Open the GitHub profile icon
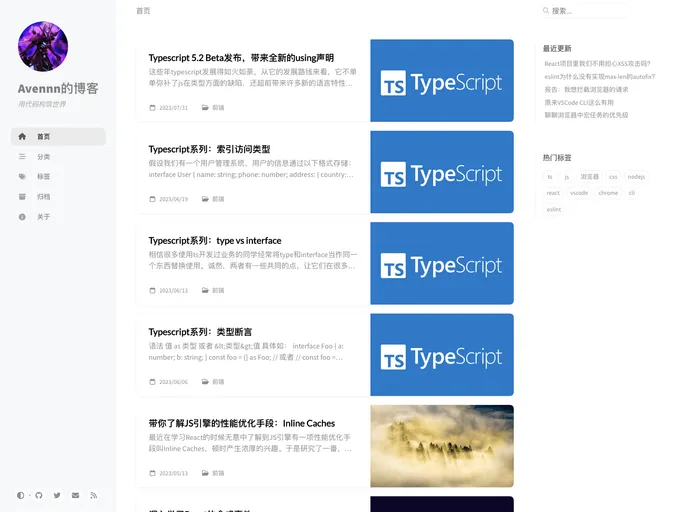Image resolution: width=688 pixels, height=512 pixels. coord(39,495)
